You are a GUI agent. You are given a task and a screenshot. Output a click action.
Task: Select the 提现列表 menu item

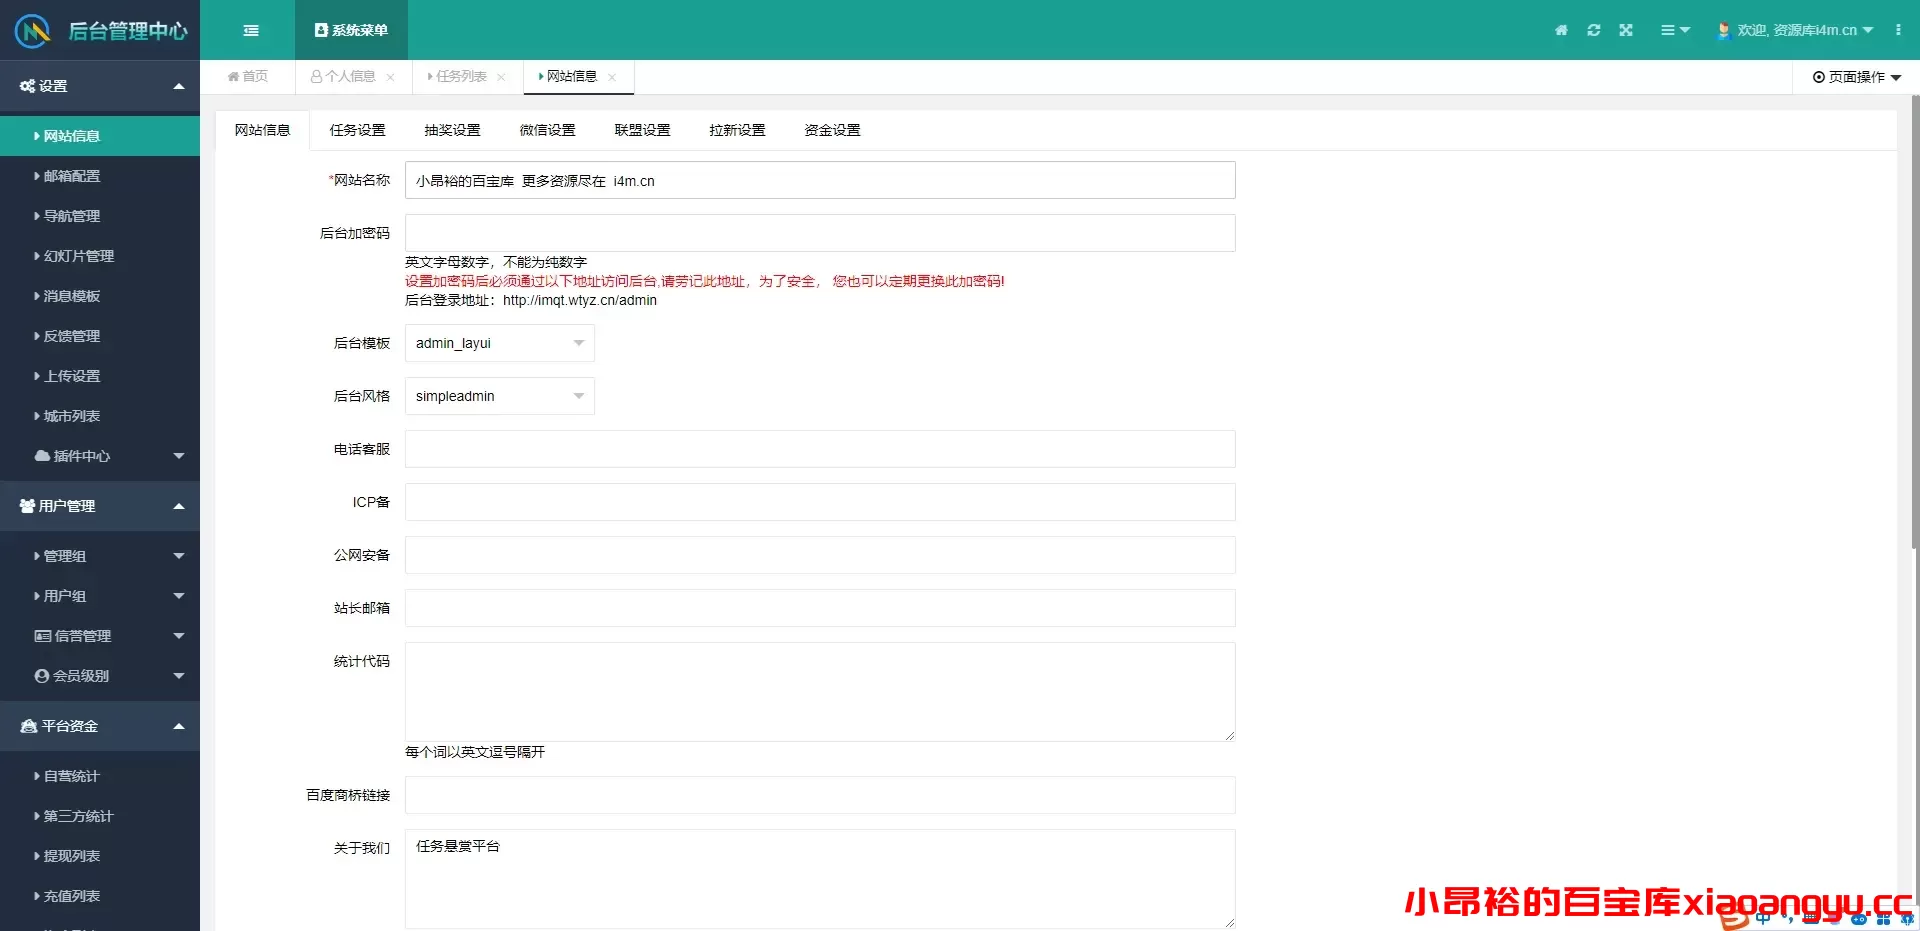tap(72, 856)
